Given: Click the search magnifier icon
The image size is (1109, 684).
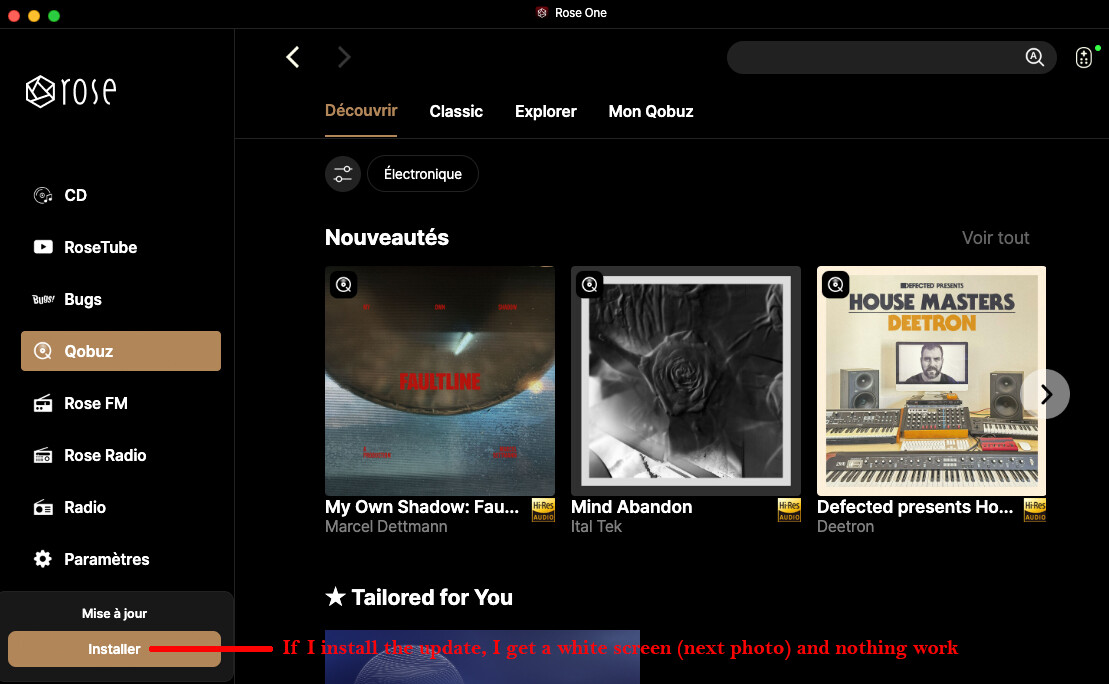Looking at the screenshot, I should tap(1035, 57).
